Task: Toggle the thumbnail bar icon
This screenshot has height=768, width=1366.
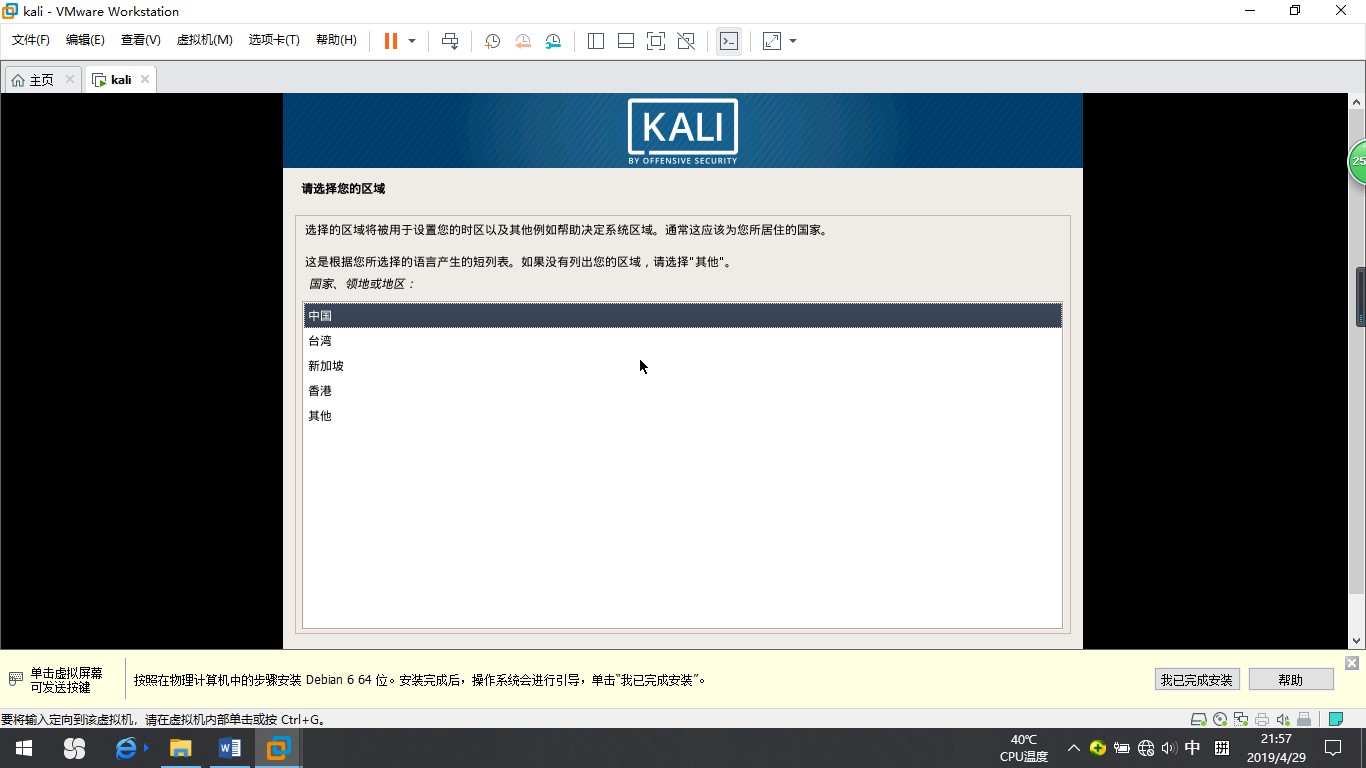Action: click(626, 41)
